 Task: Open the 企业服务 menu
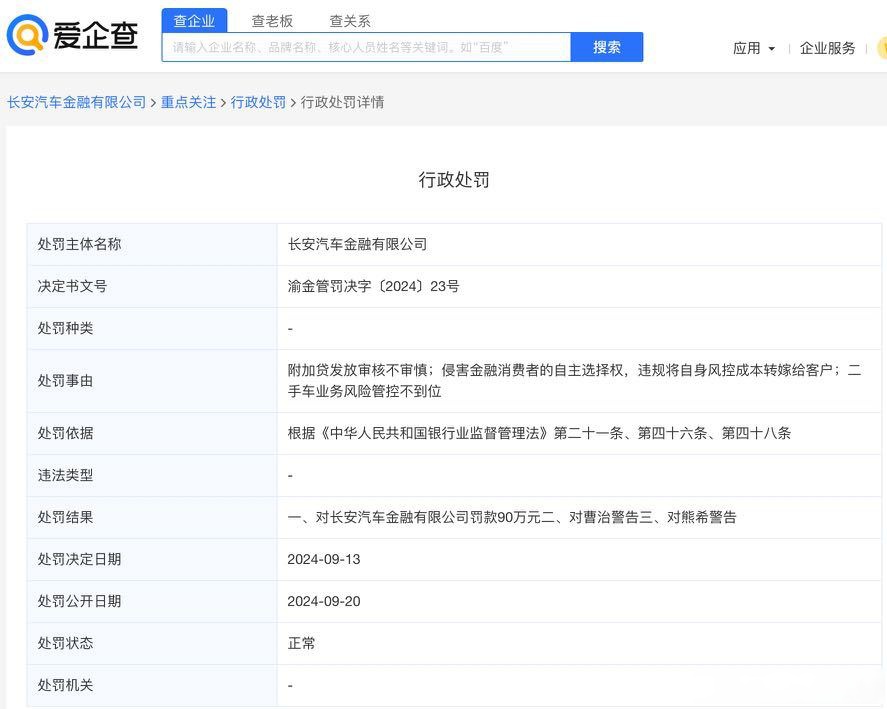click(827, 48)
